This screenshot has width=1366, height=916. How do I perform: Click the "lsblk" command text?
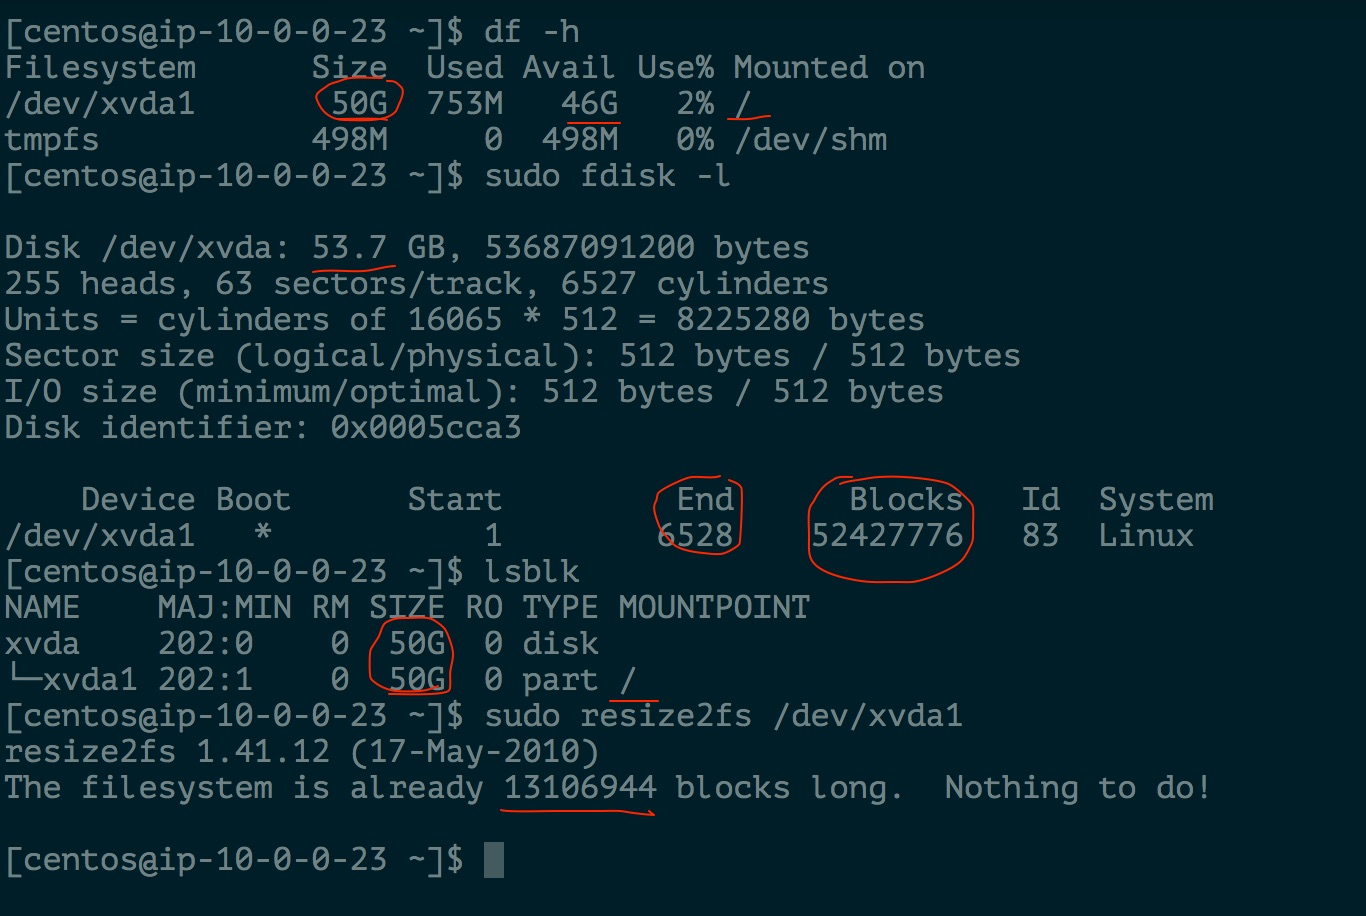pyautogui.click(x=532, y=571)
